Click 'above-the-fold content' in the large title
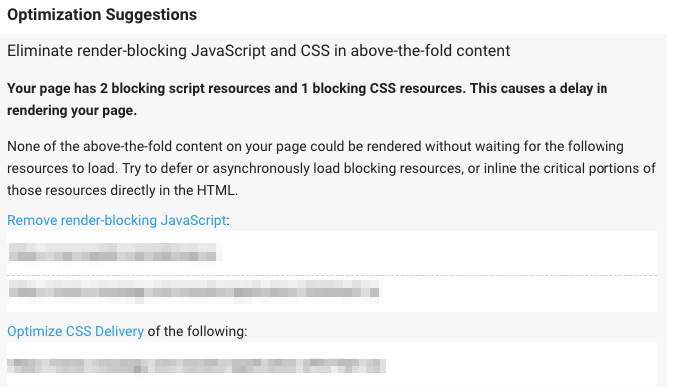 pos(430,51)
